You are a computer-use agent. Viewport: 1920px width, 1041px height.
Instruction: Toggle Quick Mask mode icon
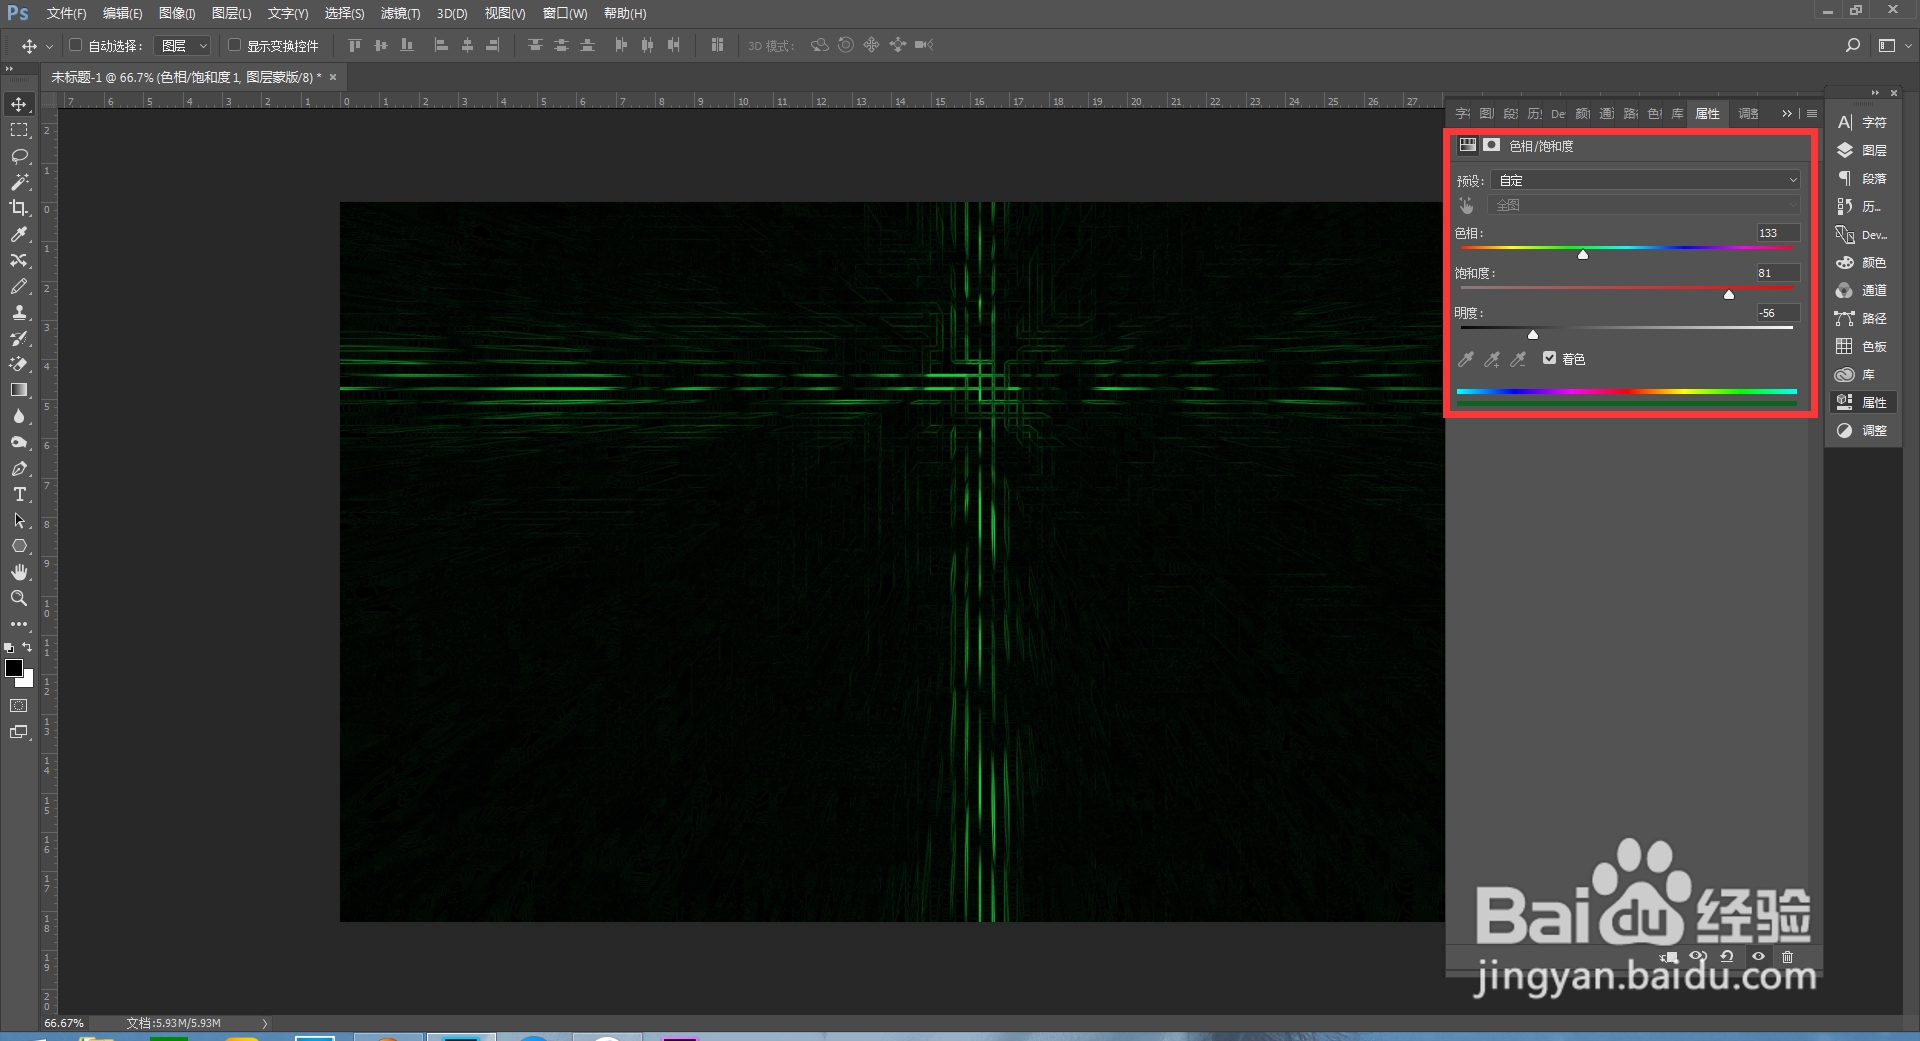pyautogui.click(x=19, y=706)
